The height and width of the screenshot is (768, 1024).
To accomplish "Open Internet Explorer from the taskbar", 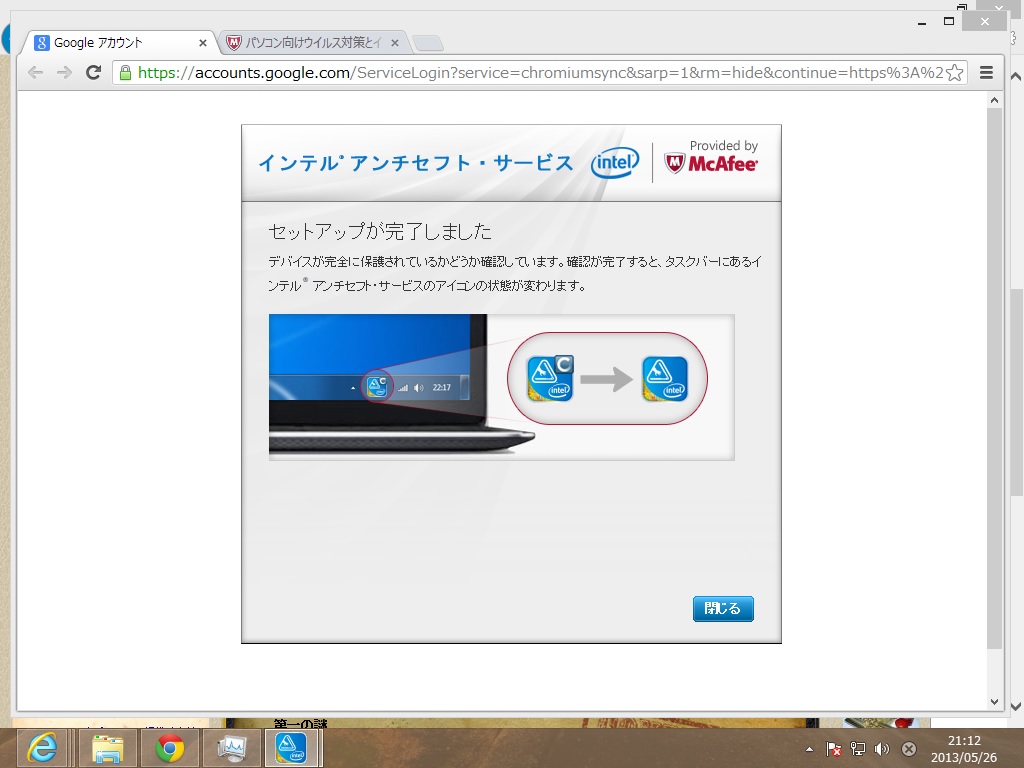I will coord(42,748).
